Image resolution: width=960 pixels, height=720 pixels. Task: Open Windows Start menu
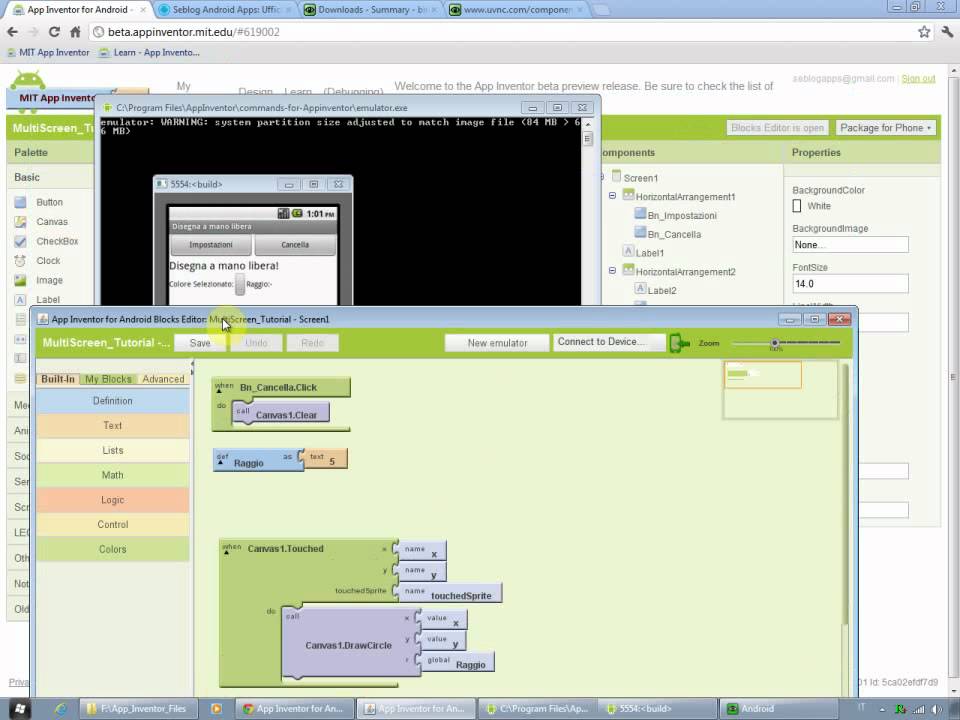18,709
